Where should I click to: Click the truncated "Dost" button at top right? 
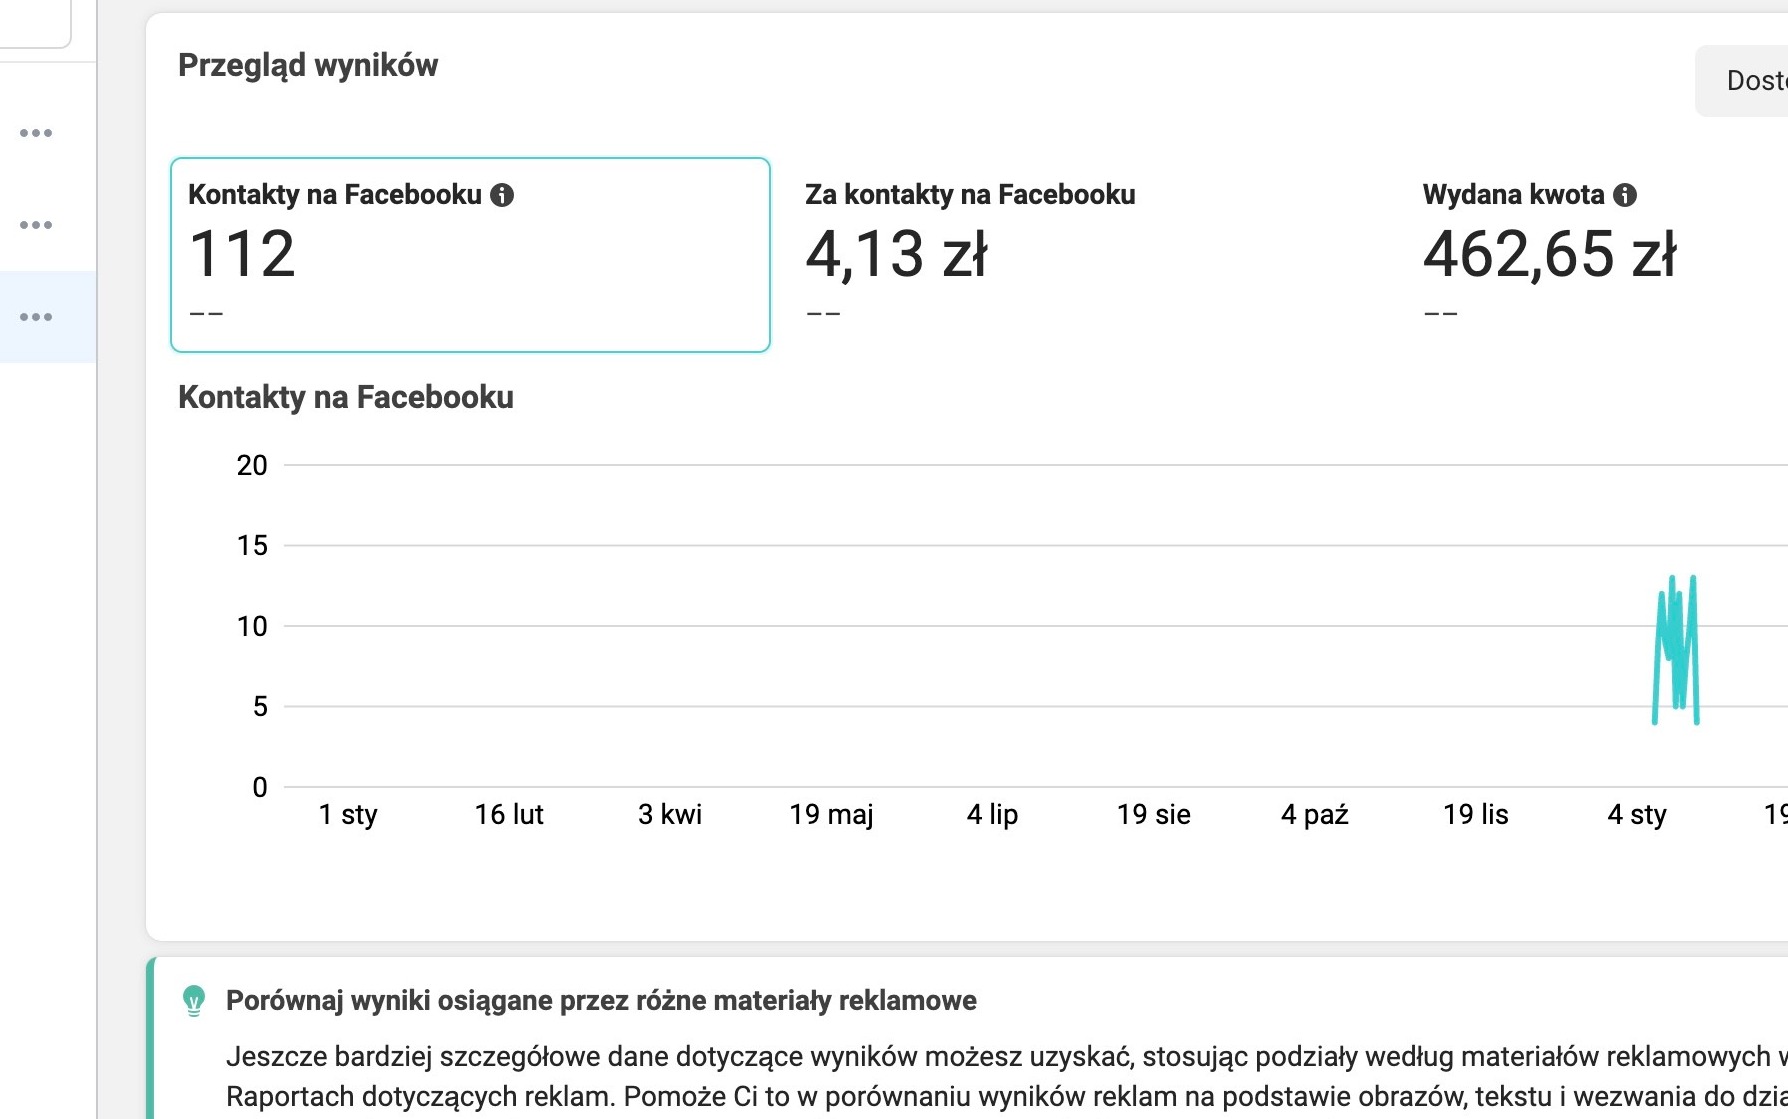1745,81
